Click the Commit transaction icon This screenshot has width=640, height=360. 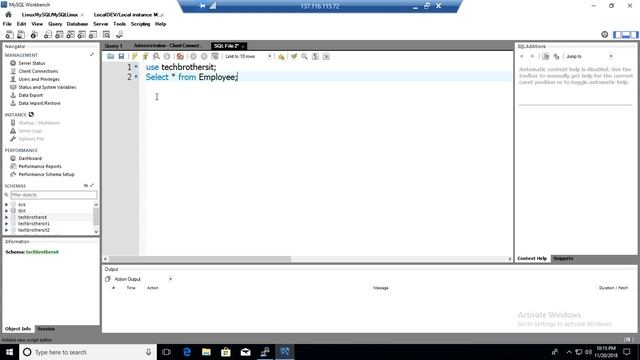pyautogui.click(x=193, y=56)
